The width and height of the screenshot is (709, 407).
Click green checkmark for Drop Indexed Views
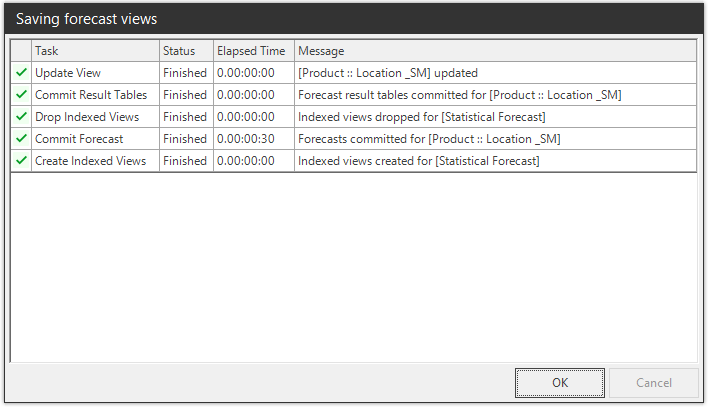tap(21, 117)
